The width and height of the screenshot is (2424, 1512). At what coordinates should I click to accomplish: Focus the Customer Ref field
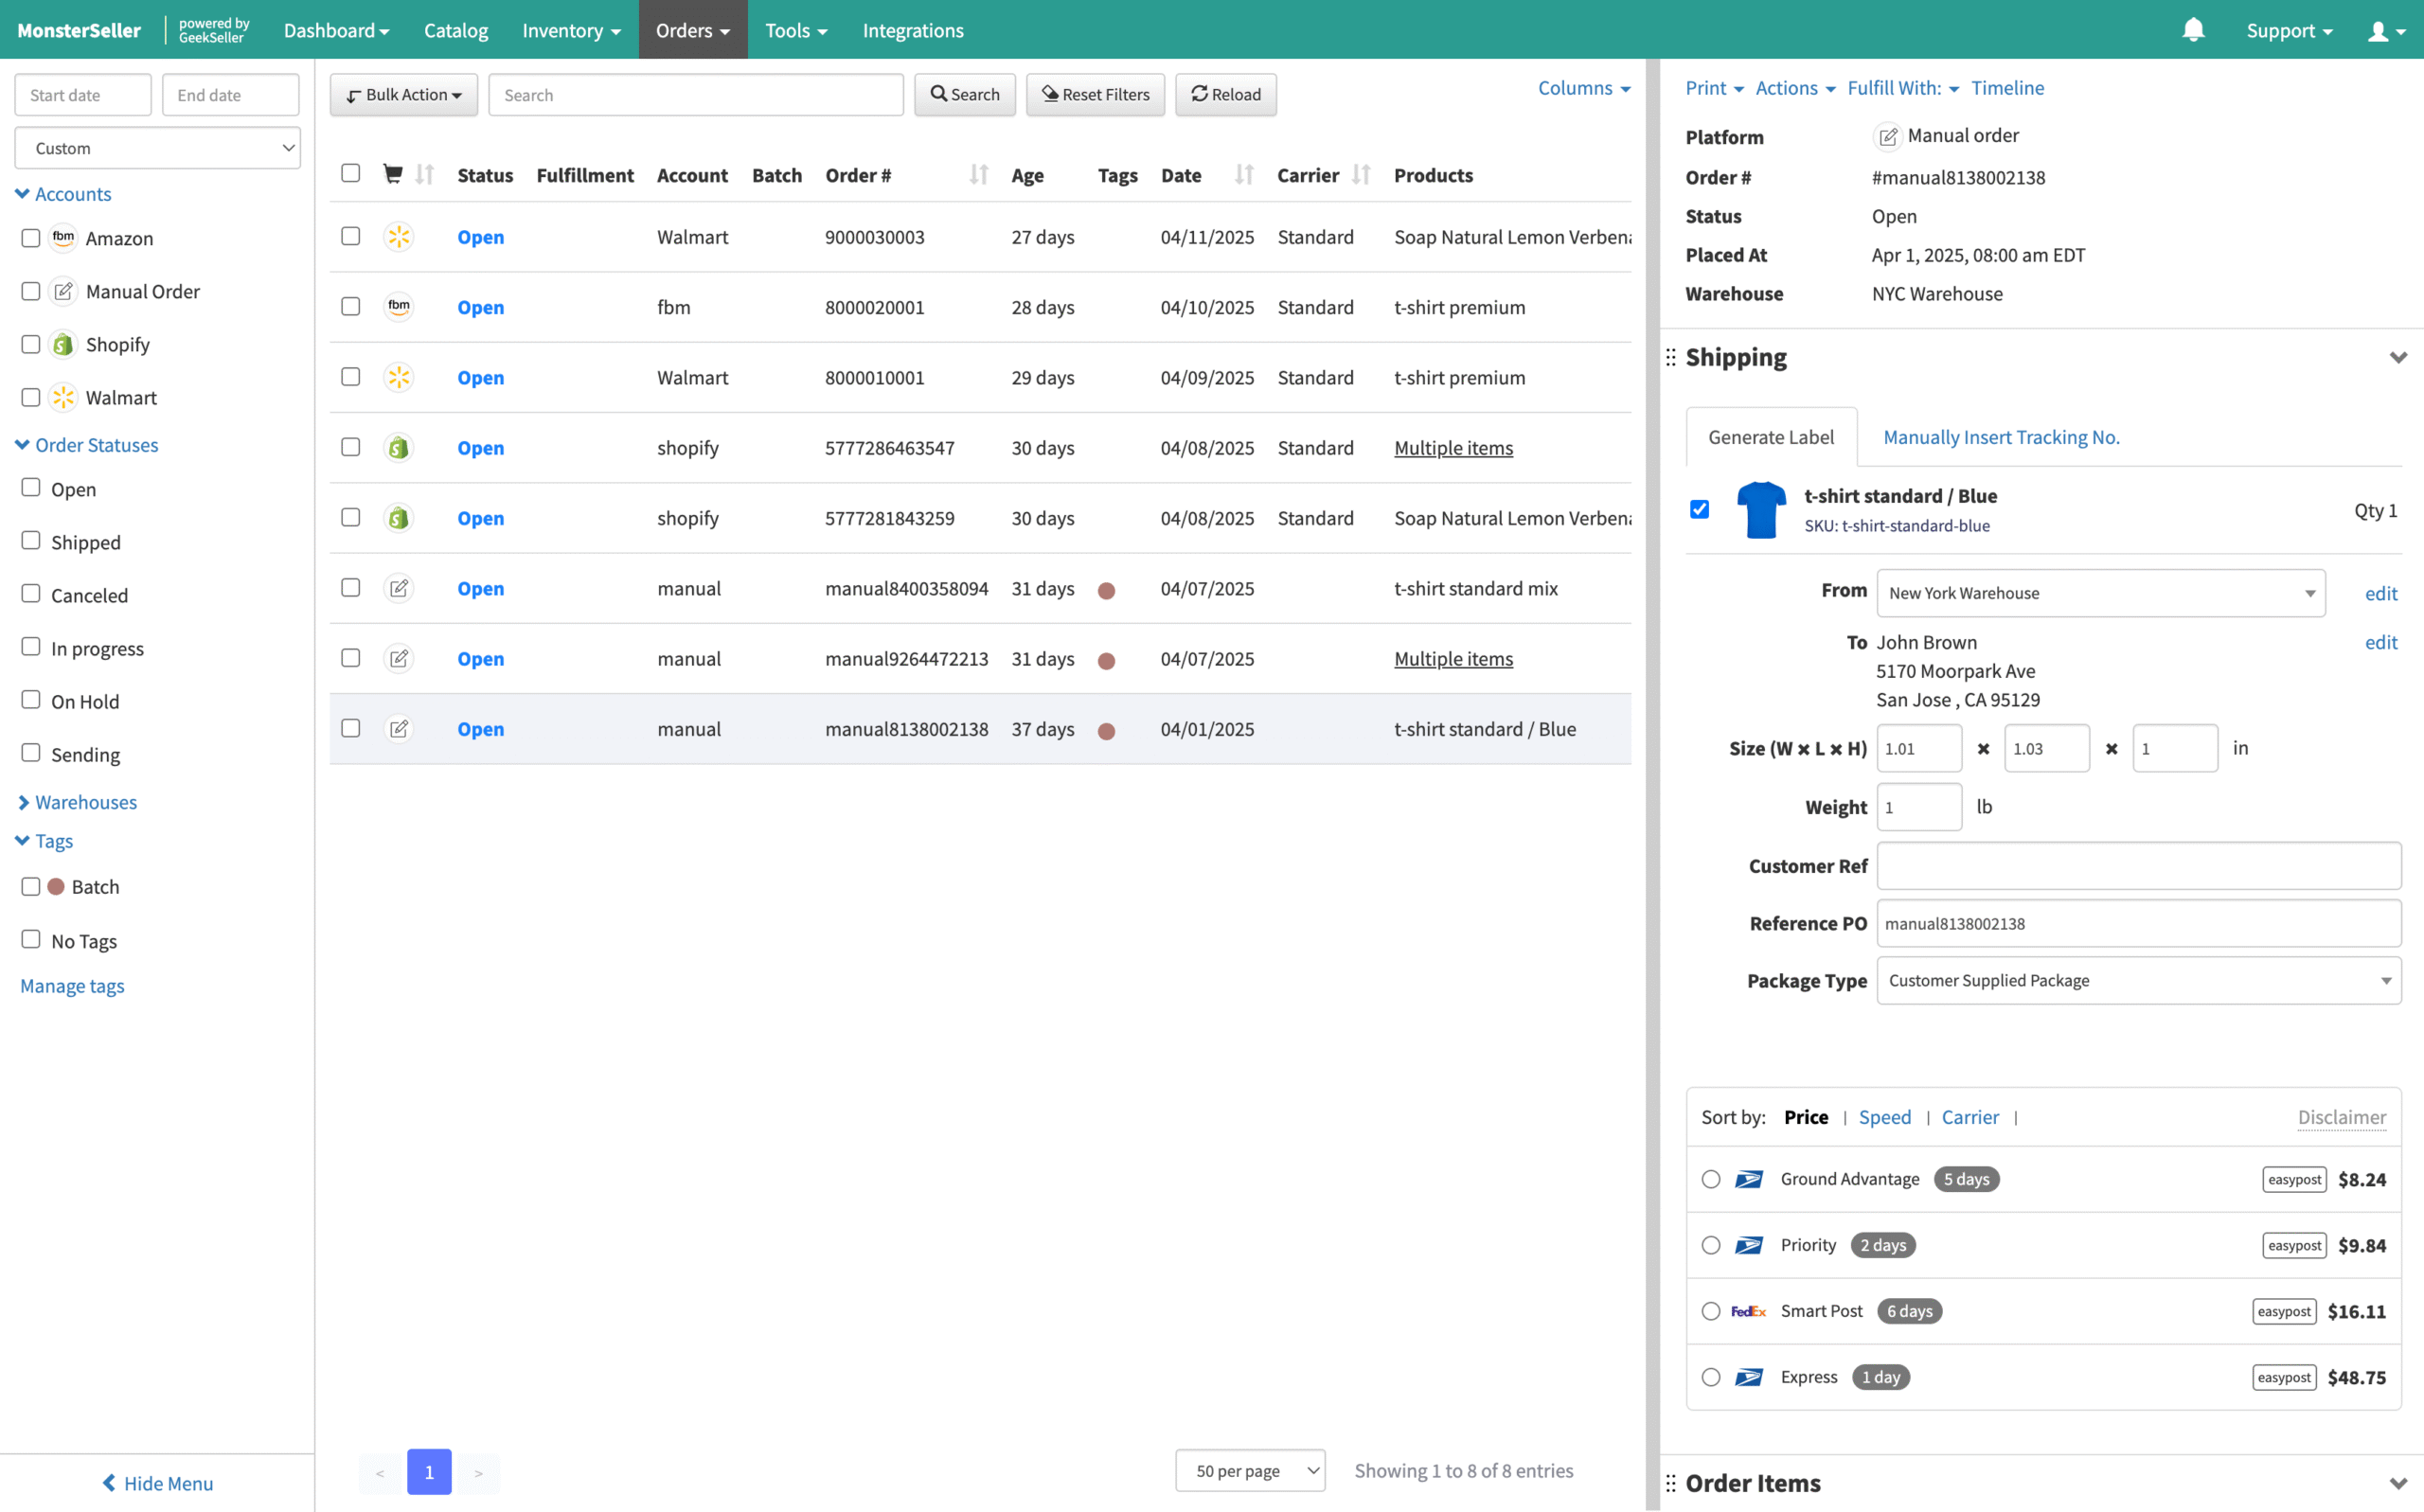tap(2138, 865)
